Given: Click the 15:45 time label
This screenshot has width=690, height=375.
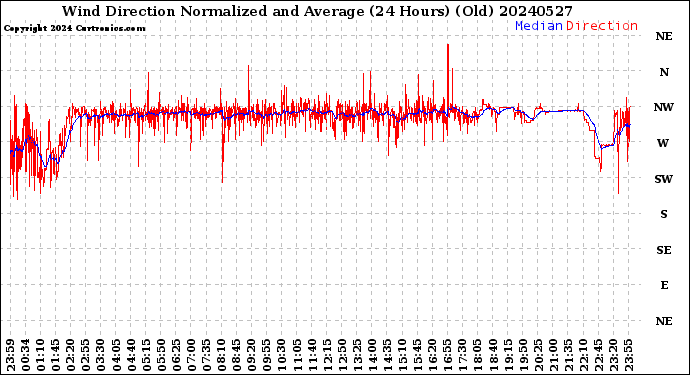Looking at the screenshot, I should point(417,355).
